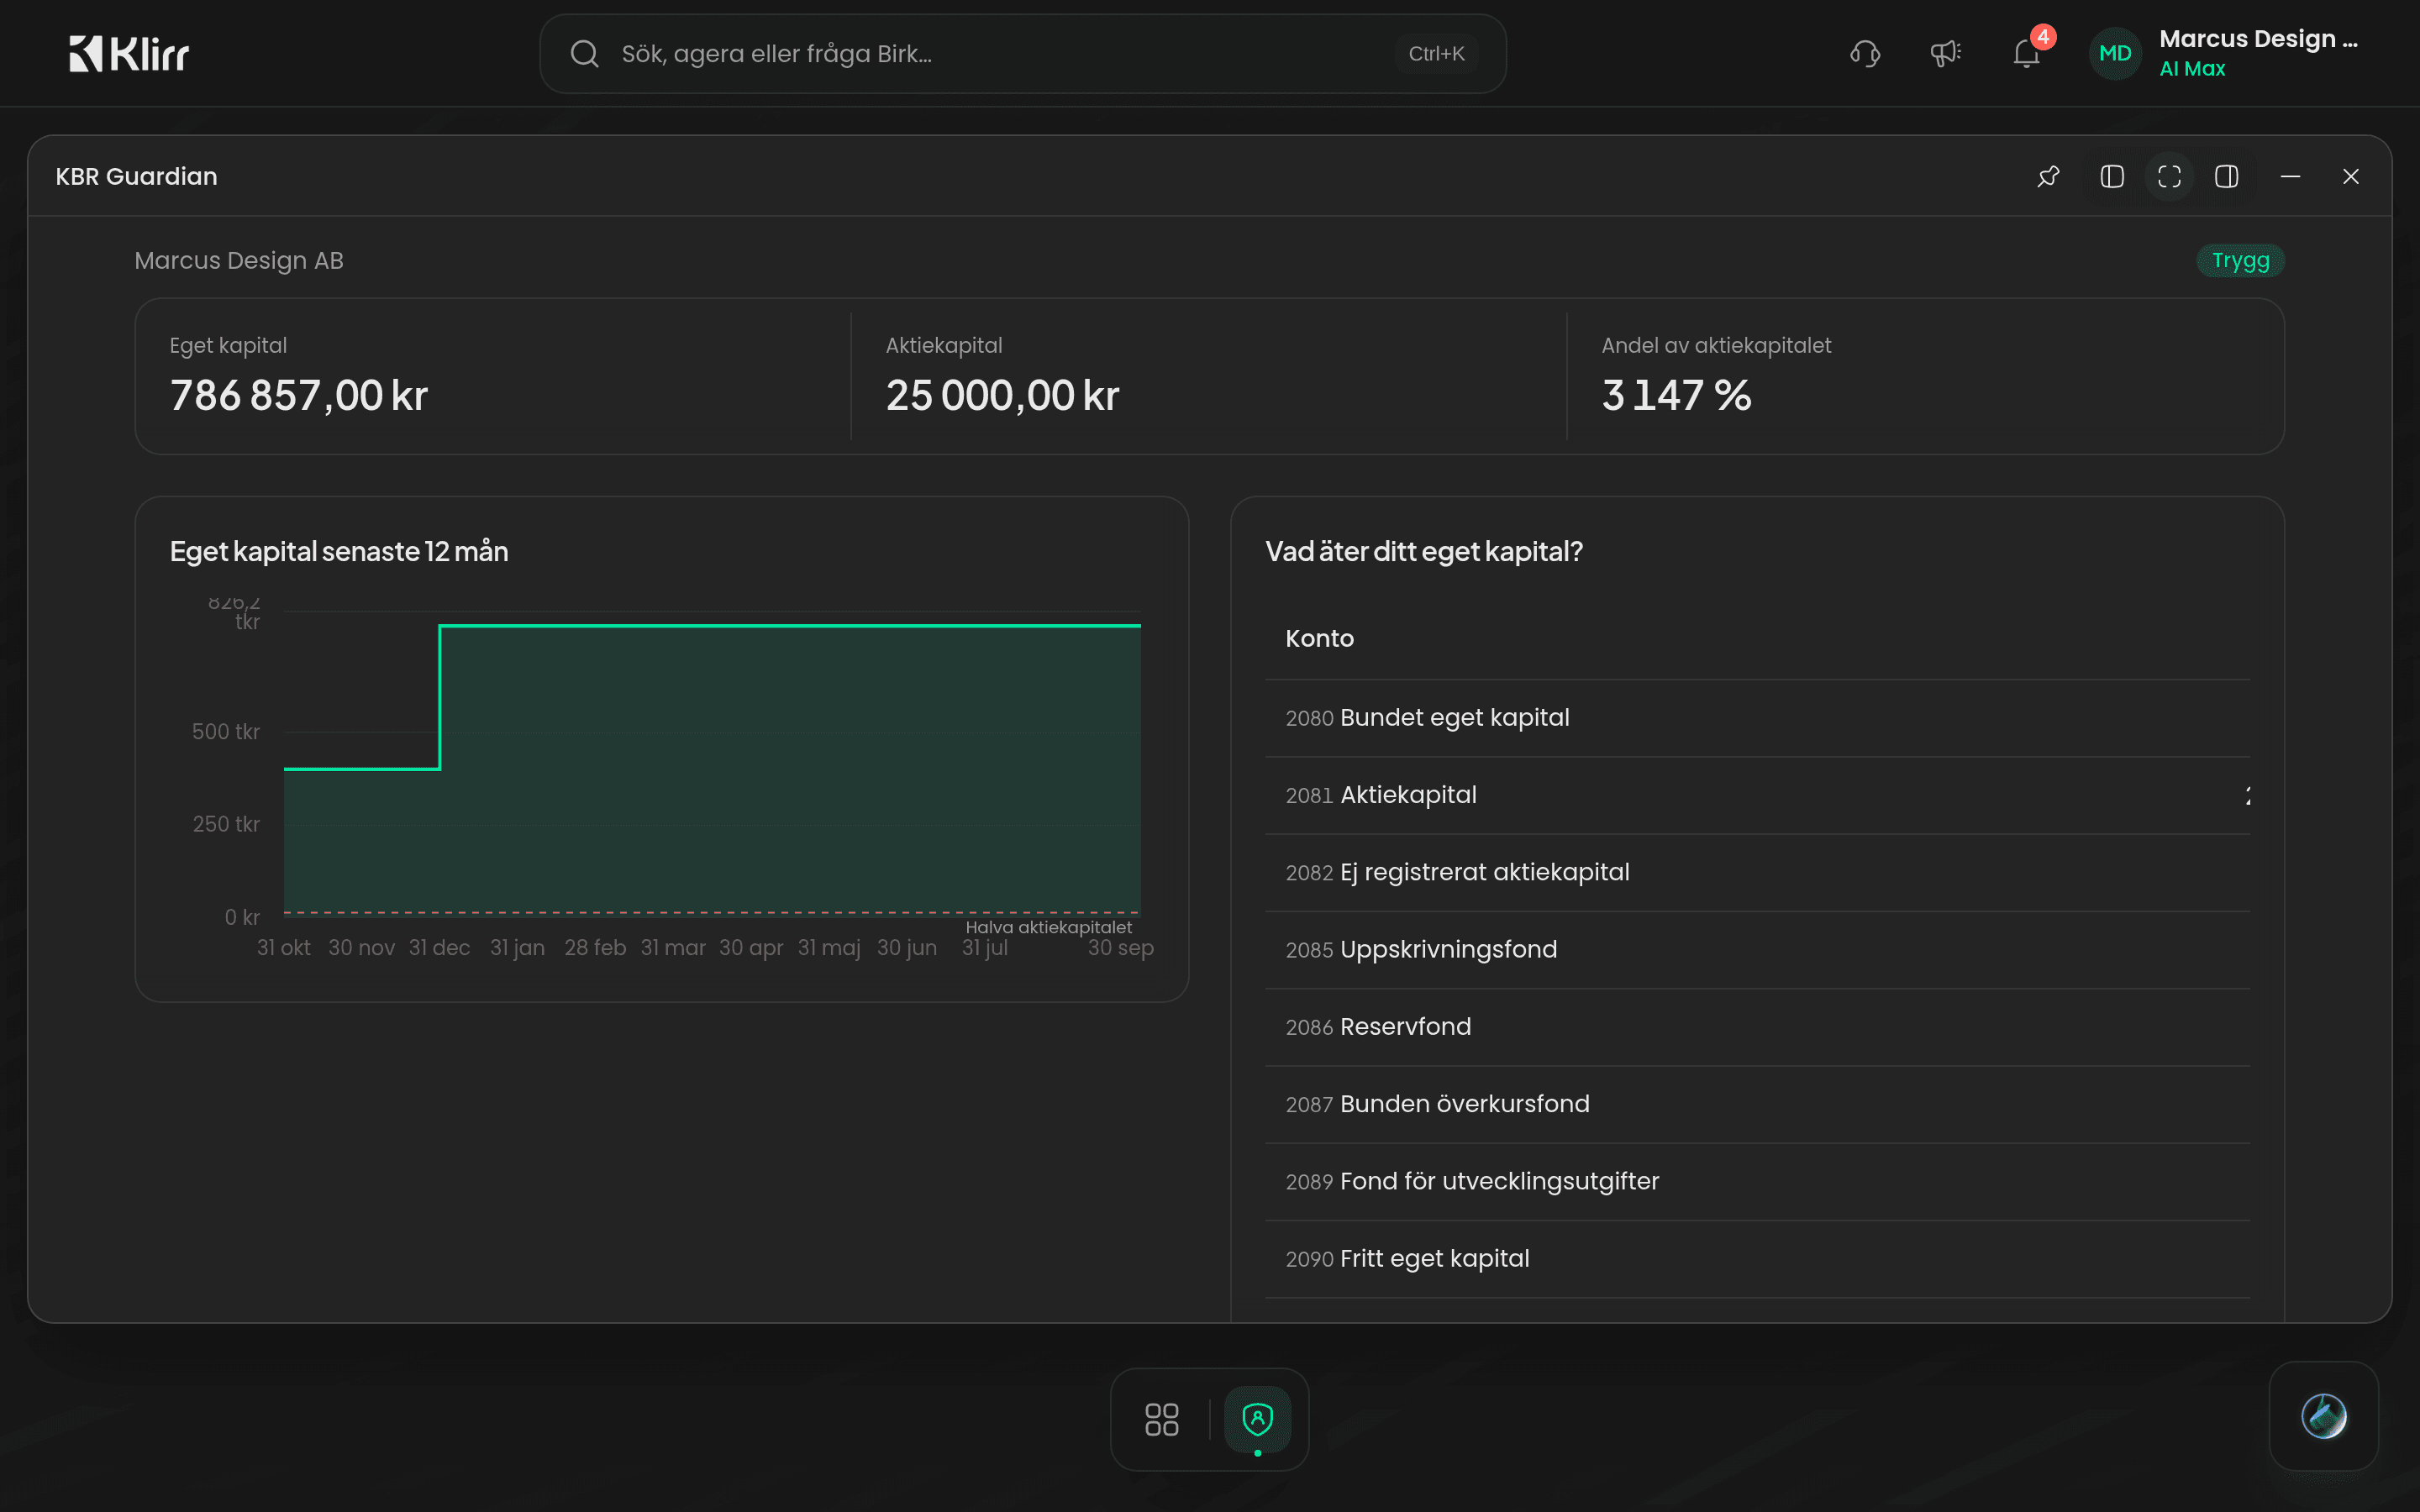2420x1512 pixels.
Task: Select the shield Guardian dock icon
Action: (1257, 1419)
